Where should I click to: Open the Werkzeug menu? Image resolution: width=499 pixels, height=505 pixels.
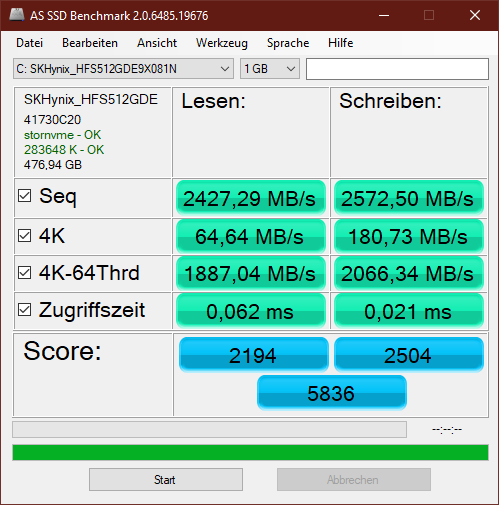(222, 43)
